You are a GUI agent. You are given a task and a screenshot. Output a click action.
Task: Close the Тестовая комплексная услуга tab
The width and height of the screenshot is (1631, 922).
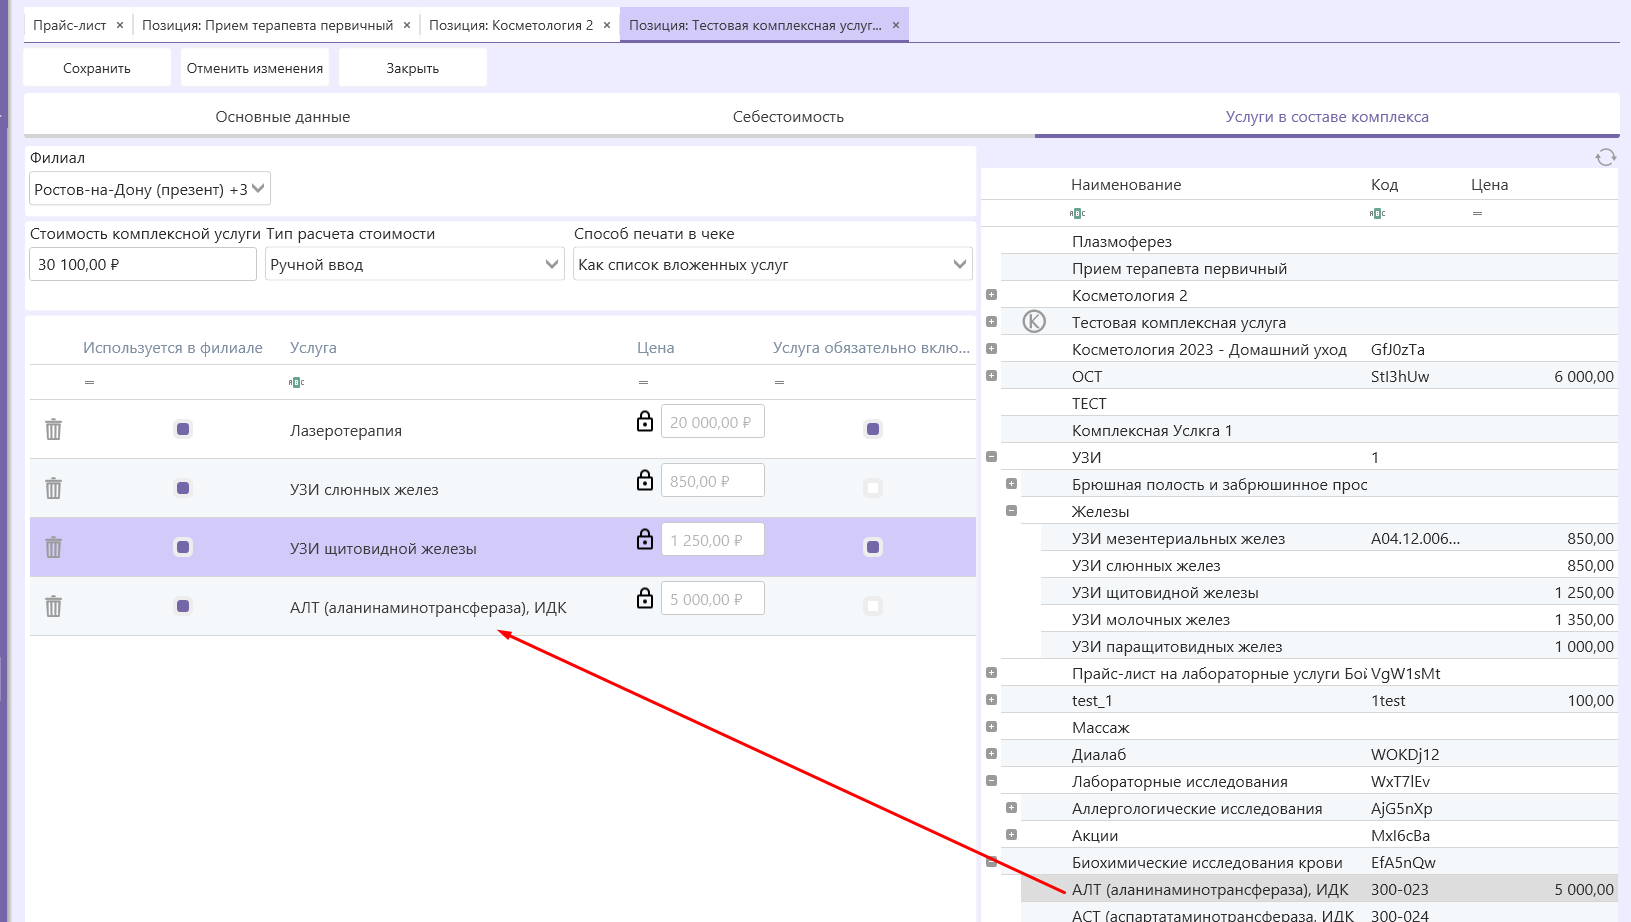coord(896,25)
